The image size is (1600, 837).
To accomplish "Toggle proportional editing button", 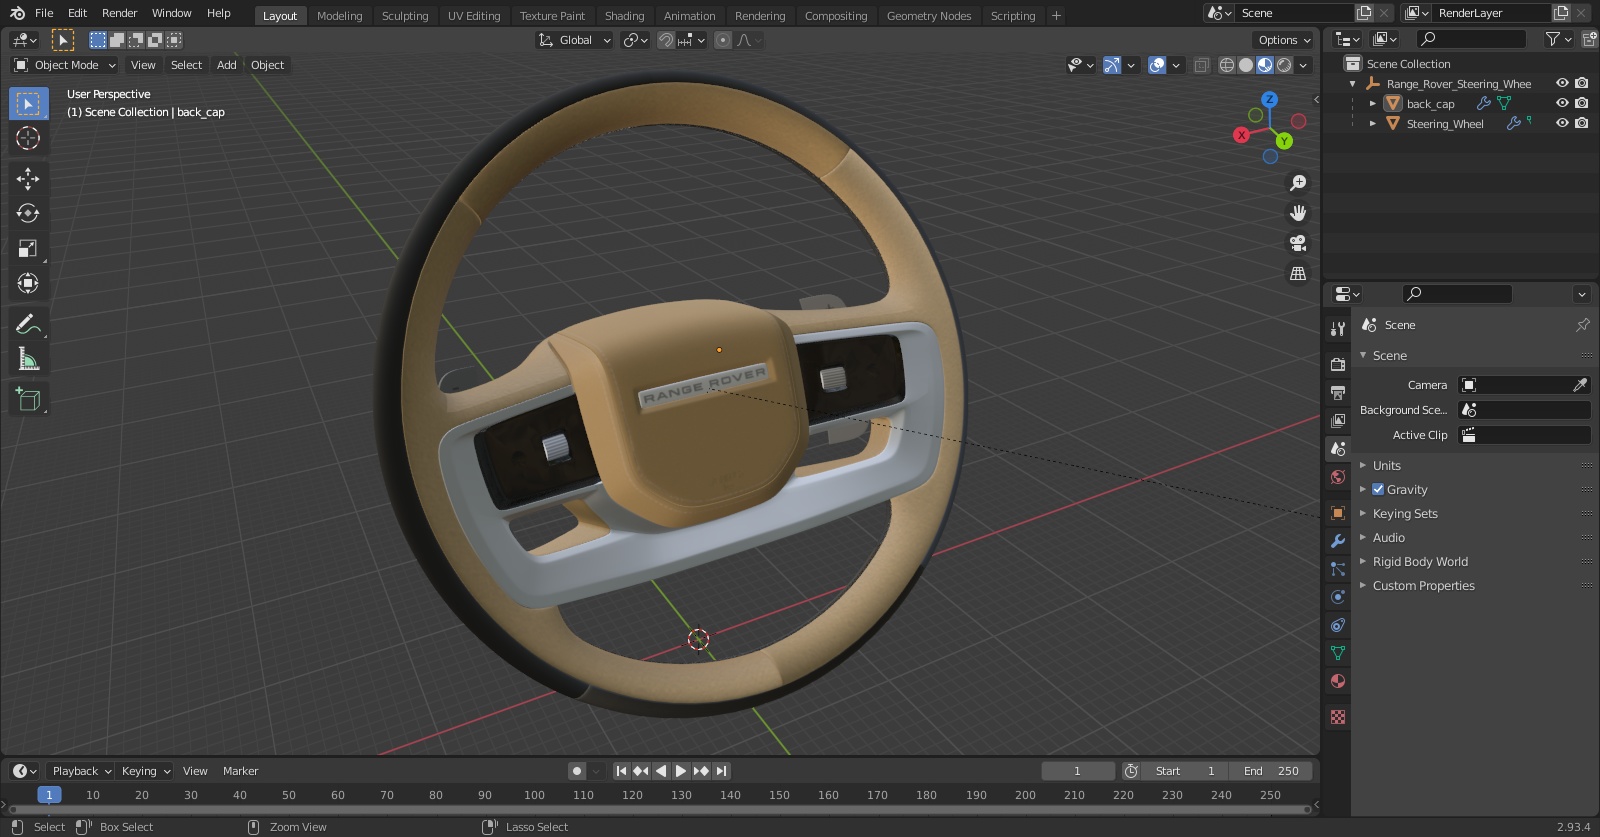I will (723, 40).
